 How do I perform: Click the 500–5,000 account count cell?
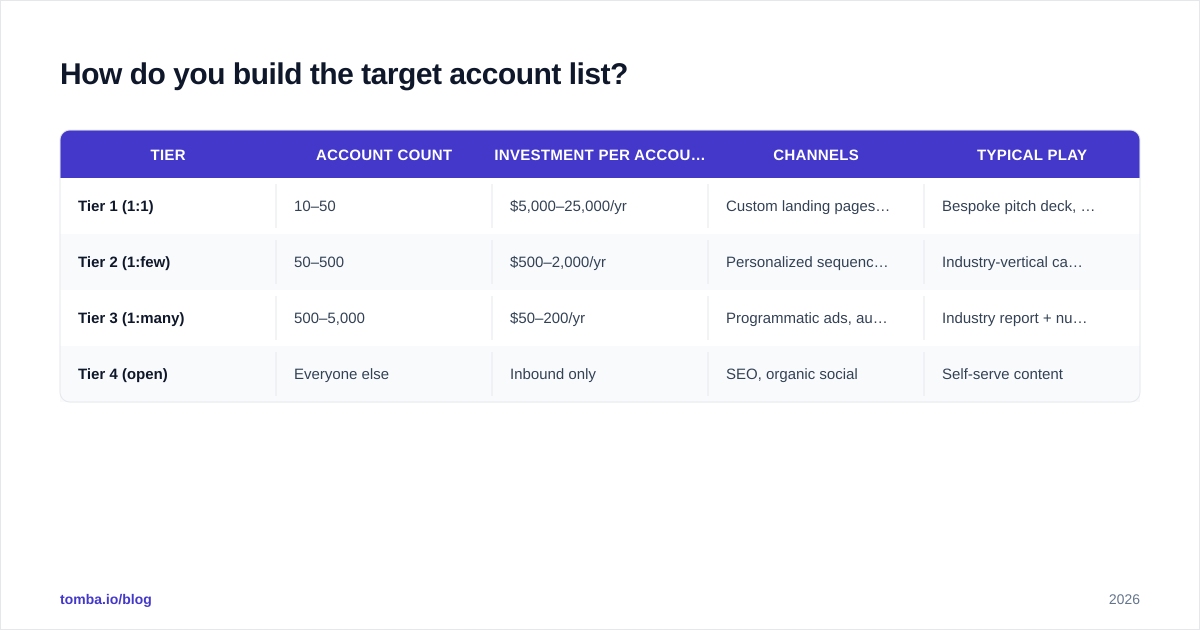384,318
